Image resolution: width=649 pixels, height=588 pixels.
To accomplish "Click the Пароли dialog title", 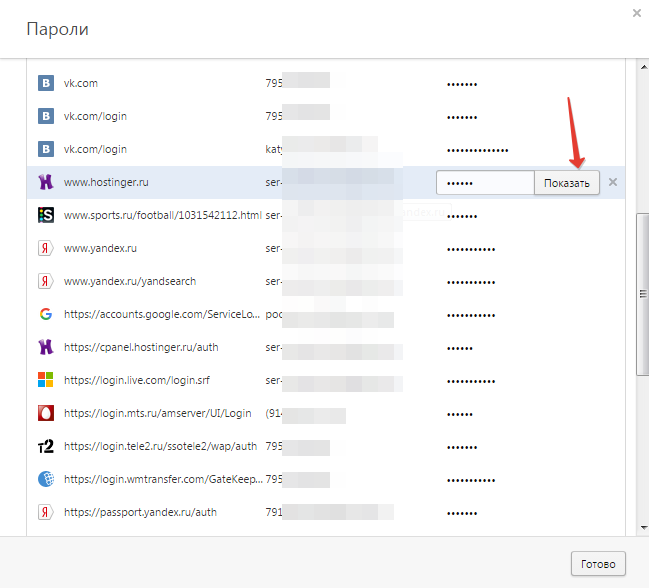I will [58, 29].
